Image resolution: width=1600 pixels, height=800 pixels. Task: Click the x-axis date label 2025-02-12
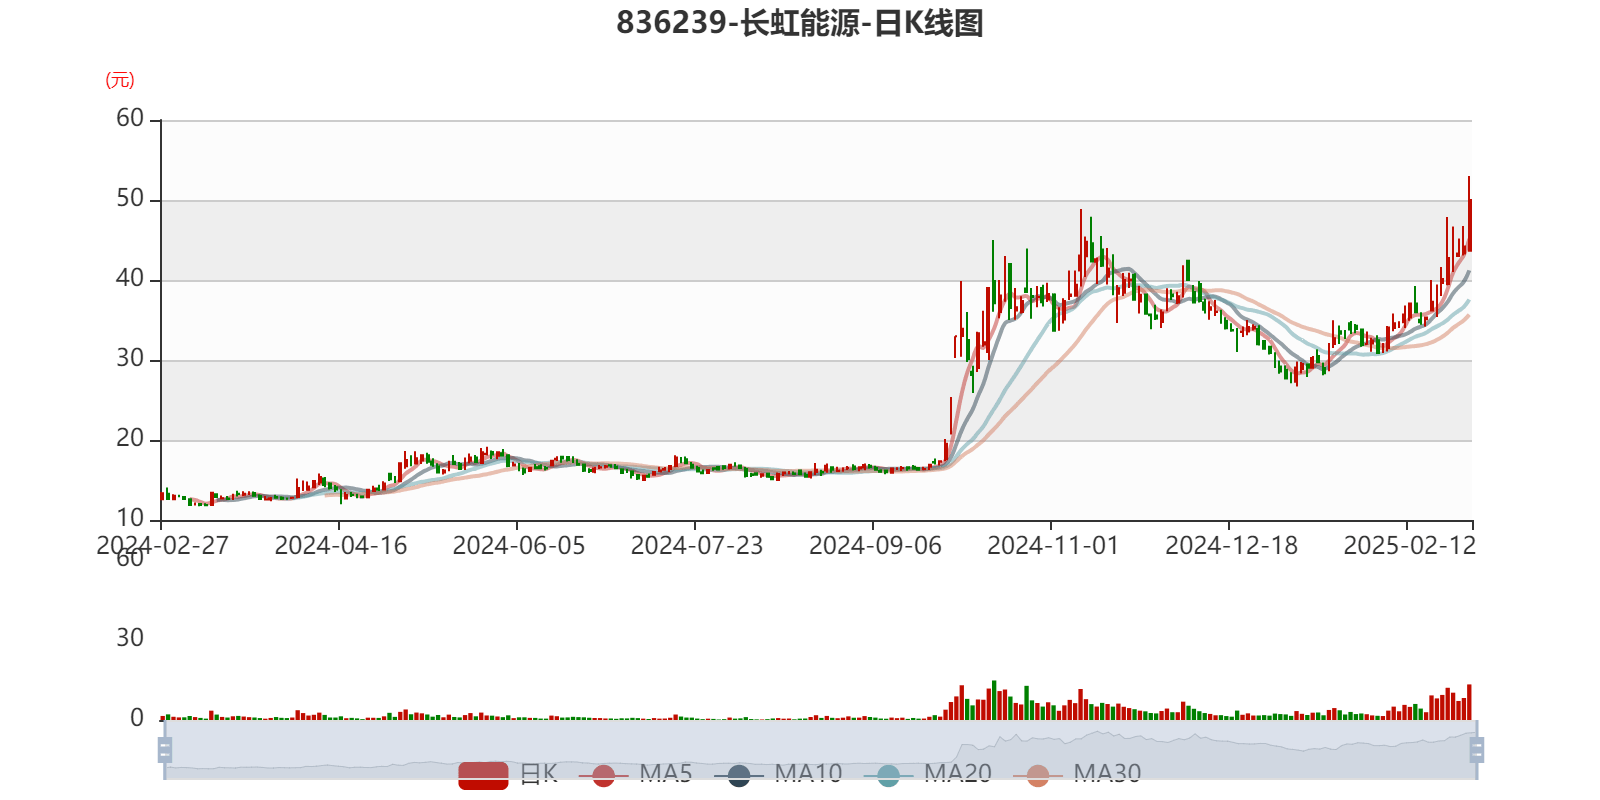(x=1409, y=546)
